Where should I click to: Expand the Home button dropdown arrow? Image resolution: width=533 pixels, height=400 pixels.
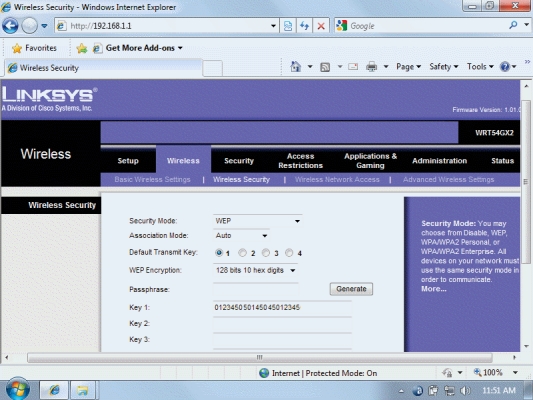(x=310, y=67)
